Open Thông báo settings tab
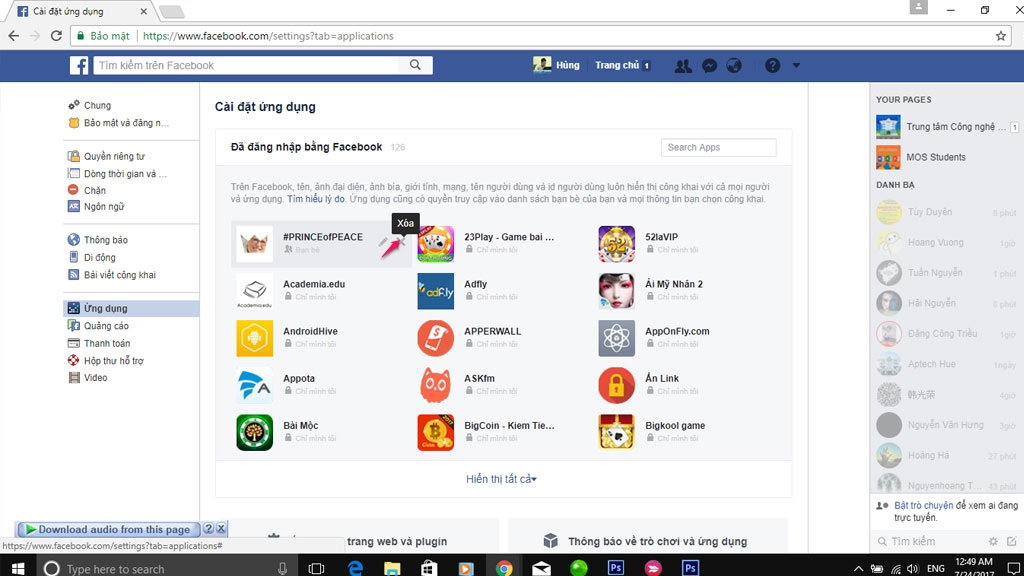This screenshot has width=1024, height=576. point(105,240)
